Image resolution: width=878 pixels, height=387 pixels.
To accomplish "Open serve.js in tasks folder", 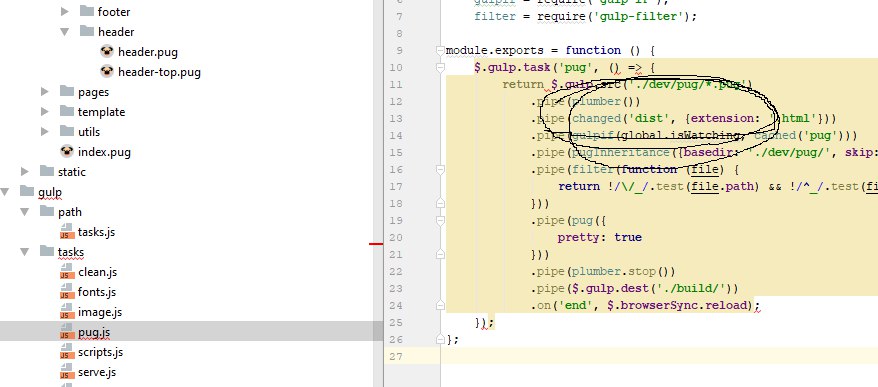I will 97,372.
